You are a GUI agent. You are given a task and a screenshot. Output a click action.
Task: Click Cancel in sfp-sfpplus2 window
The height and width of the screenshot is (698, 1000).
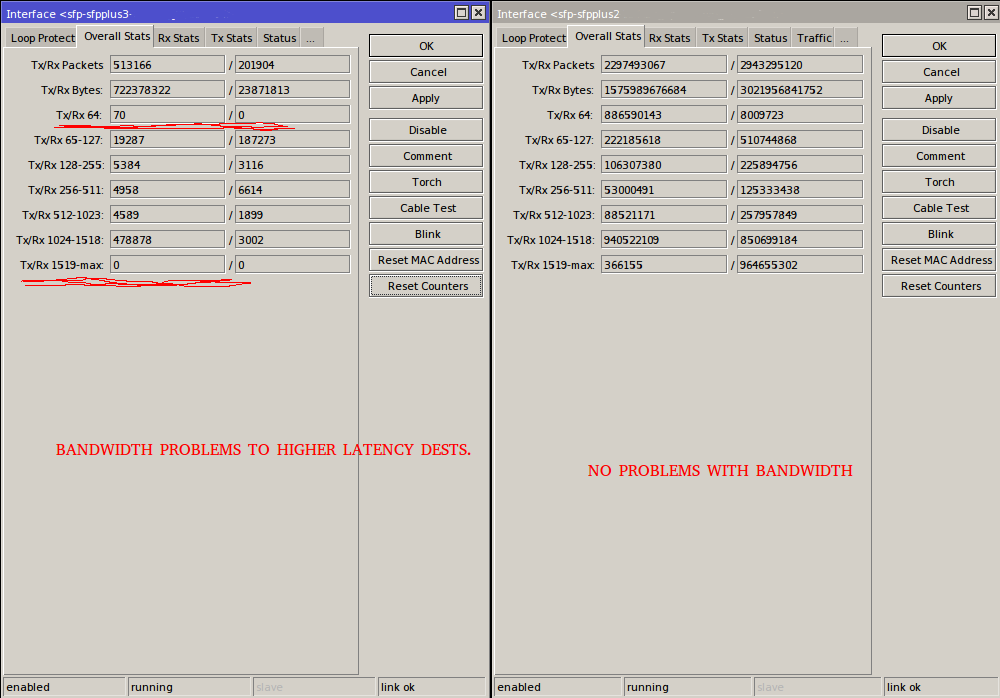click(x=939, y=72)
